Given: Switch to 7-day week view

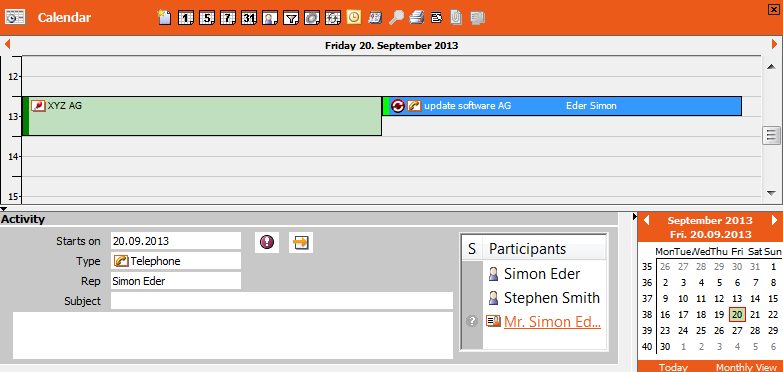Looking at the screenshot, I should 228,18.
